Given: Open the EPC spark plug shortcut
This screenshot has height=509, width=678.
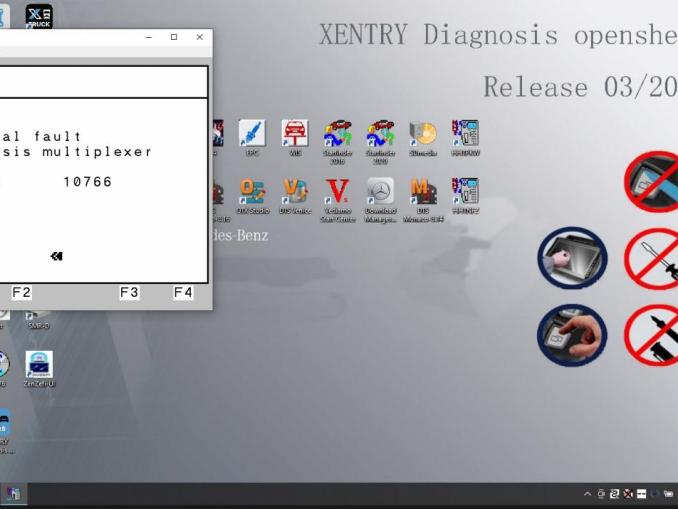Looking at the screenshot, I should [252, 138].
